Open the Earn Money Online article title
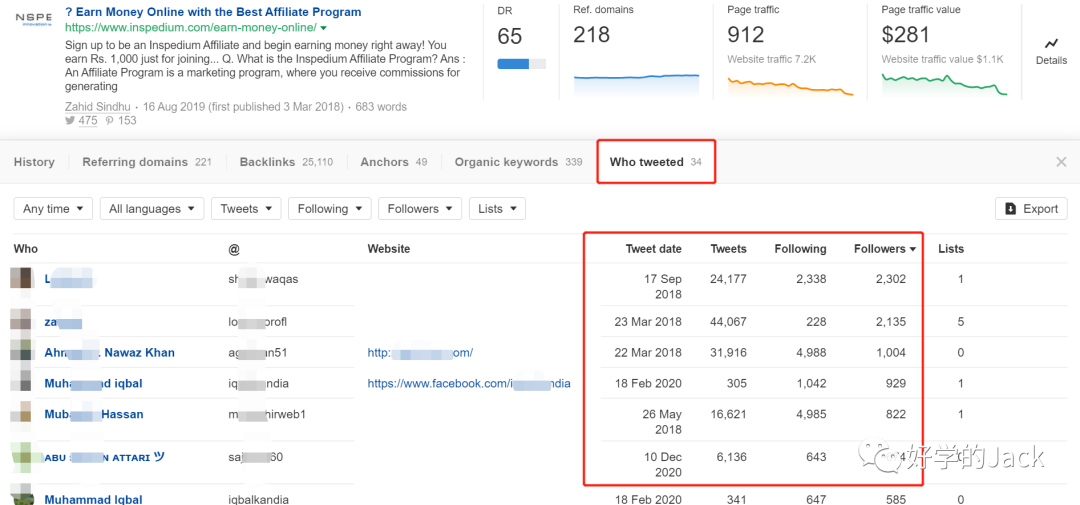The image size is (1080, 505). pyautogui.click(x=213, y=12)
